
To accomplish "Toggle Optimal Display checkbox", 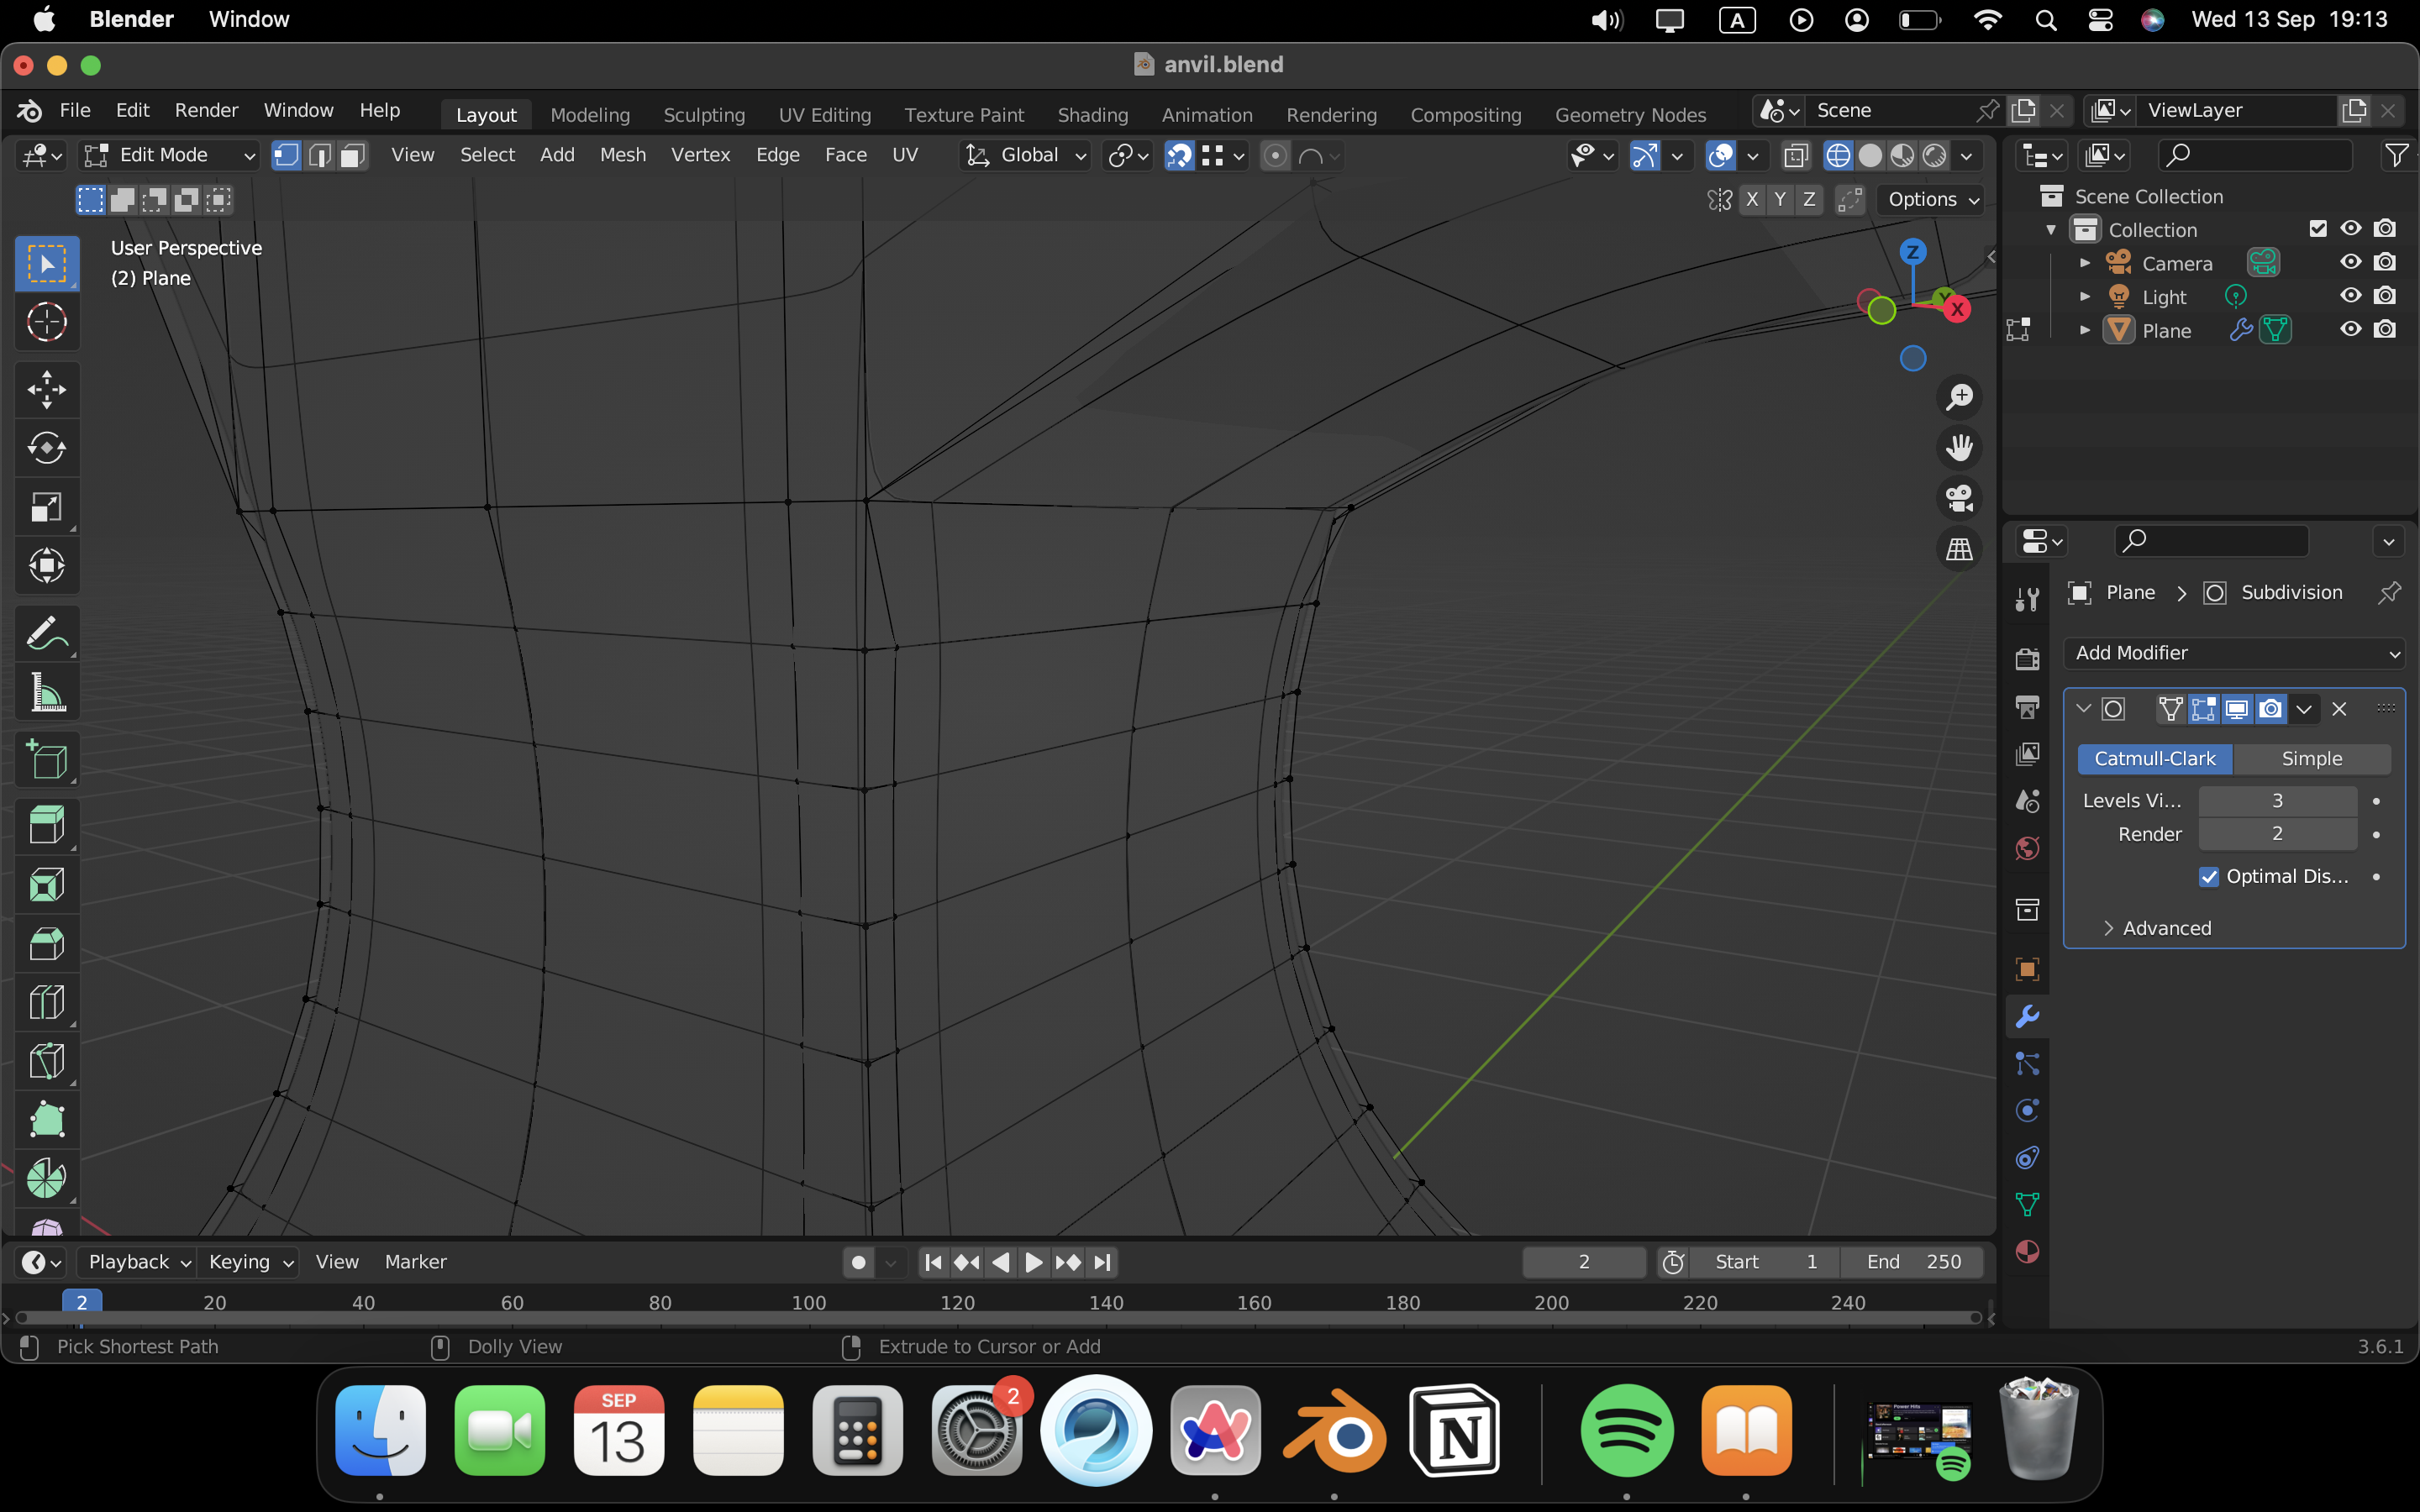I will pyautogui.click(x=2209, y=877).
